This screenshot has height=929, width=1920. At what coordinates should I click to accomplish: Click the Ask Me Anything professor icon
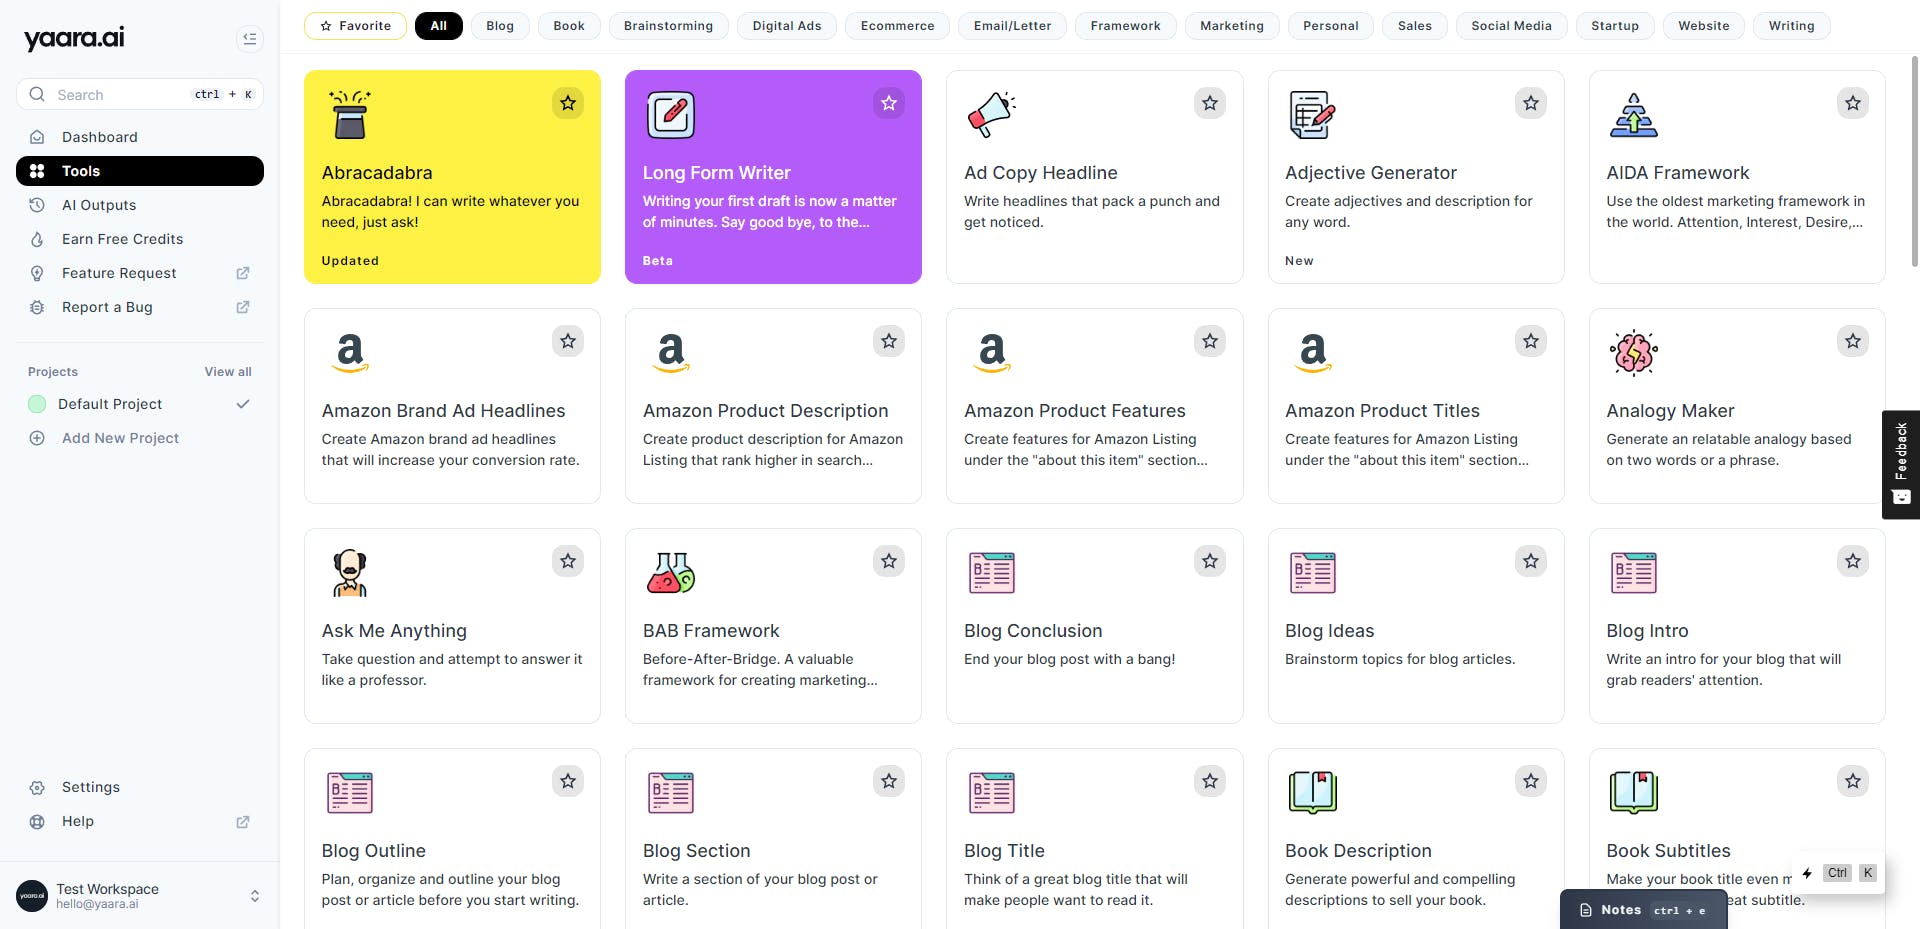[x=350, y=572]
